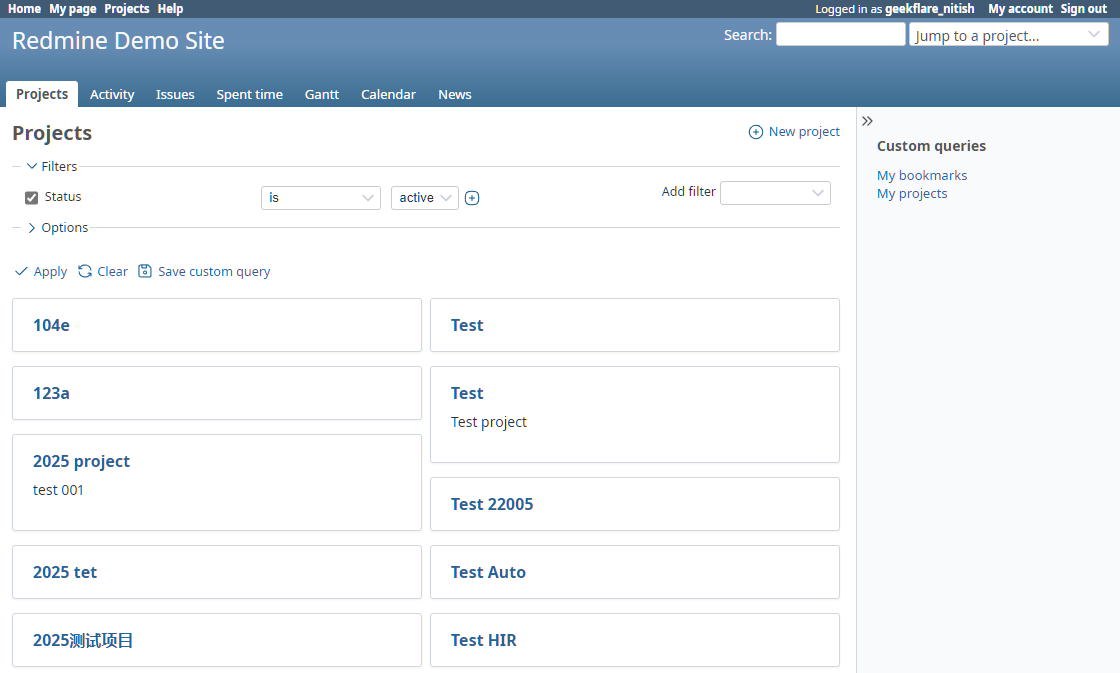Click the Clear link text
1120x673 pixels.
(x=112, y=271)
